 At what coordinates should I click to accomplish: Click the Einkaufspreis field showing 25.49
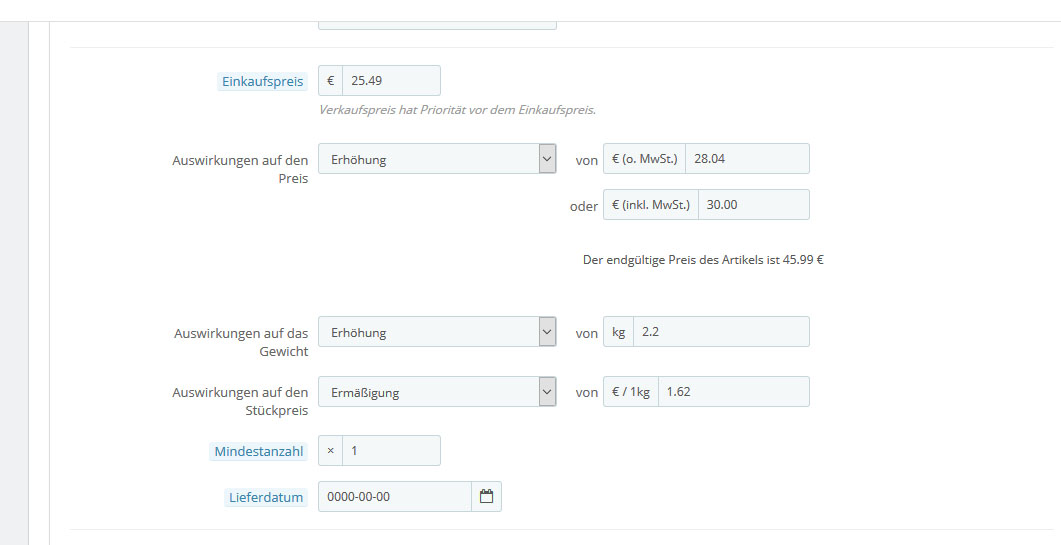[390, 81]
